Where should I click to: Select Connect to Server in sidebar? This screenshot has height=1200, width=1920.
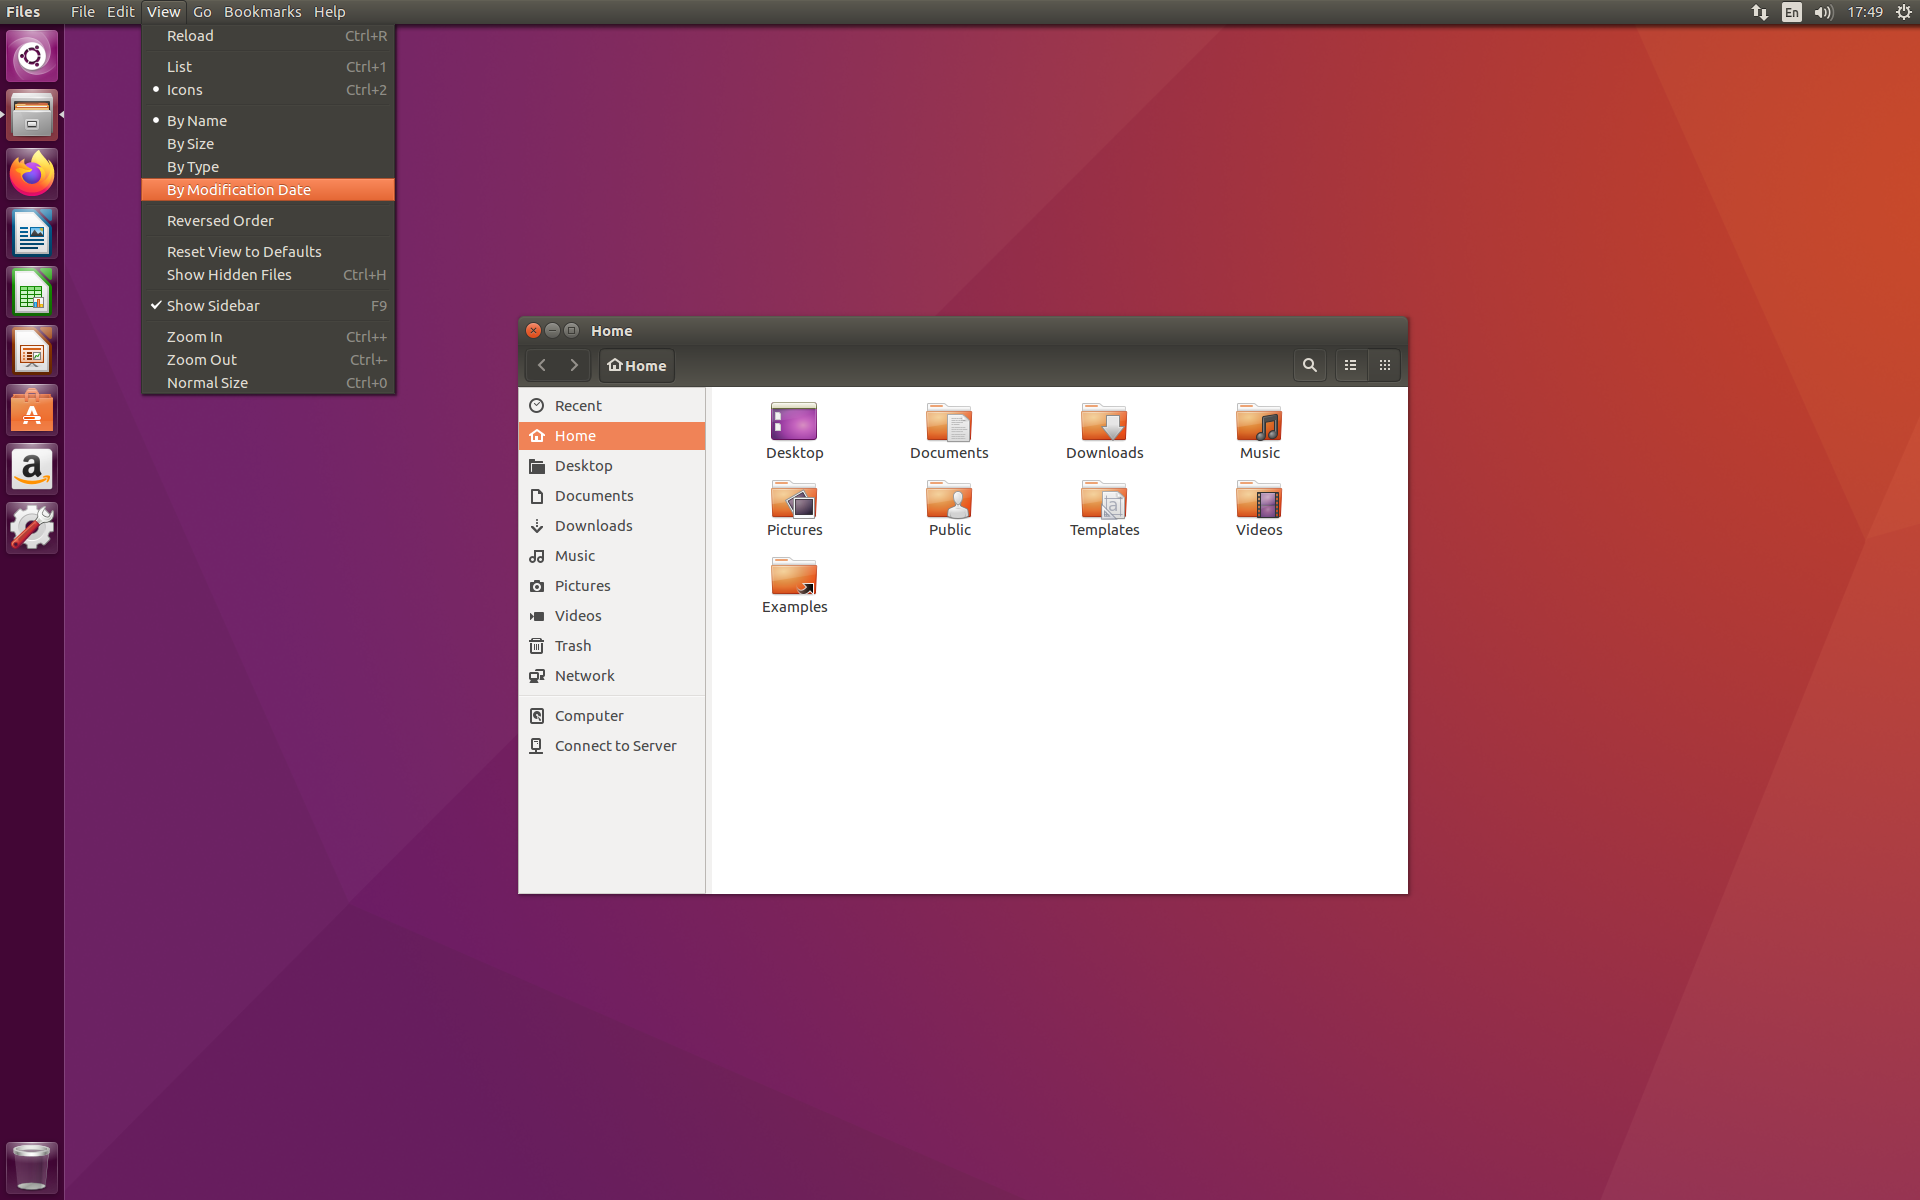(615, 746)
